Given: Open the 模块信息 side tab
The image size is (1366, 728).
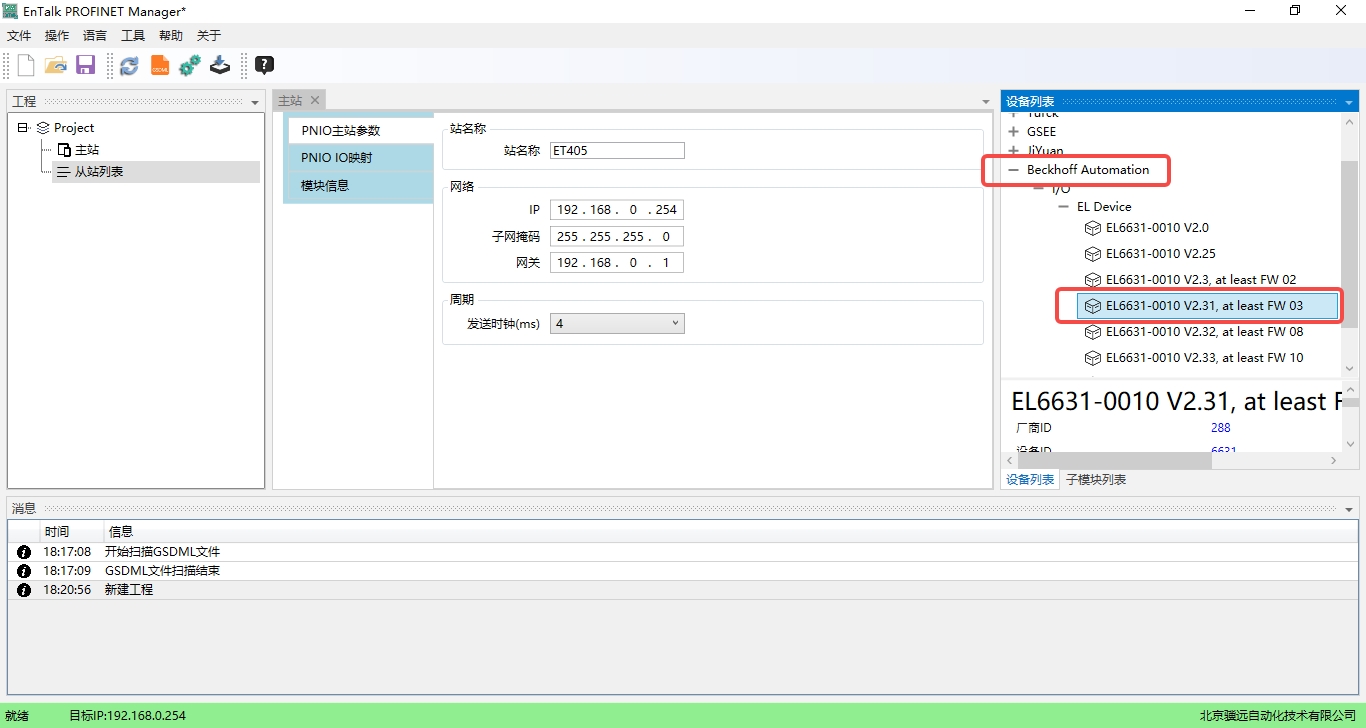Looking at the screenshot, I should pyautogui.click(x=325, y=185).
